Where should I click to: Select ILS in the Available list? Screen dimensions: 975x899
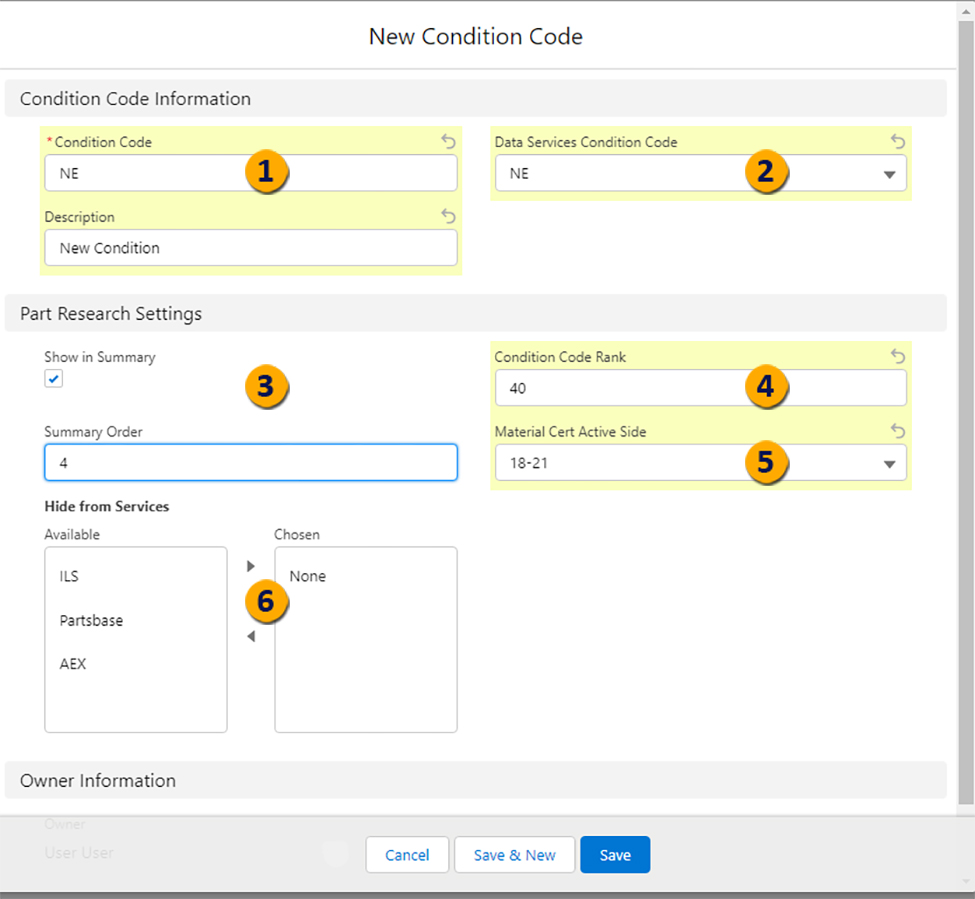tap(71, 576)
